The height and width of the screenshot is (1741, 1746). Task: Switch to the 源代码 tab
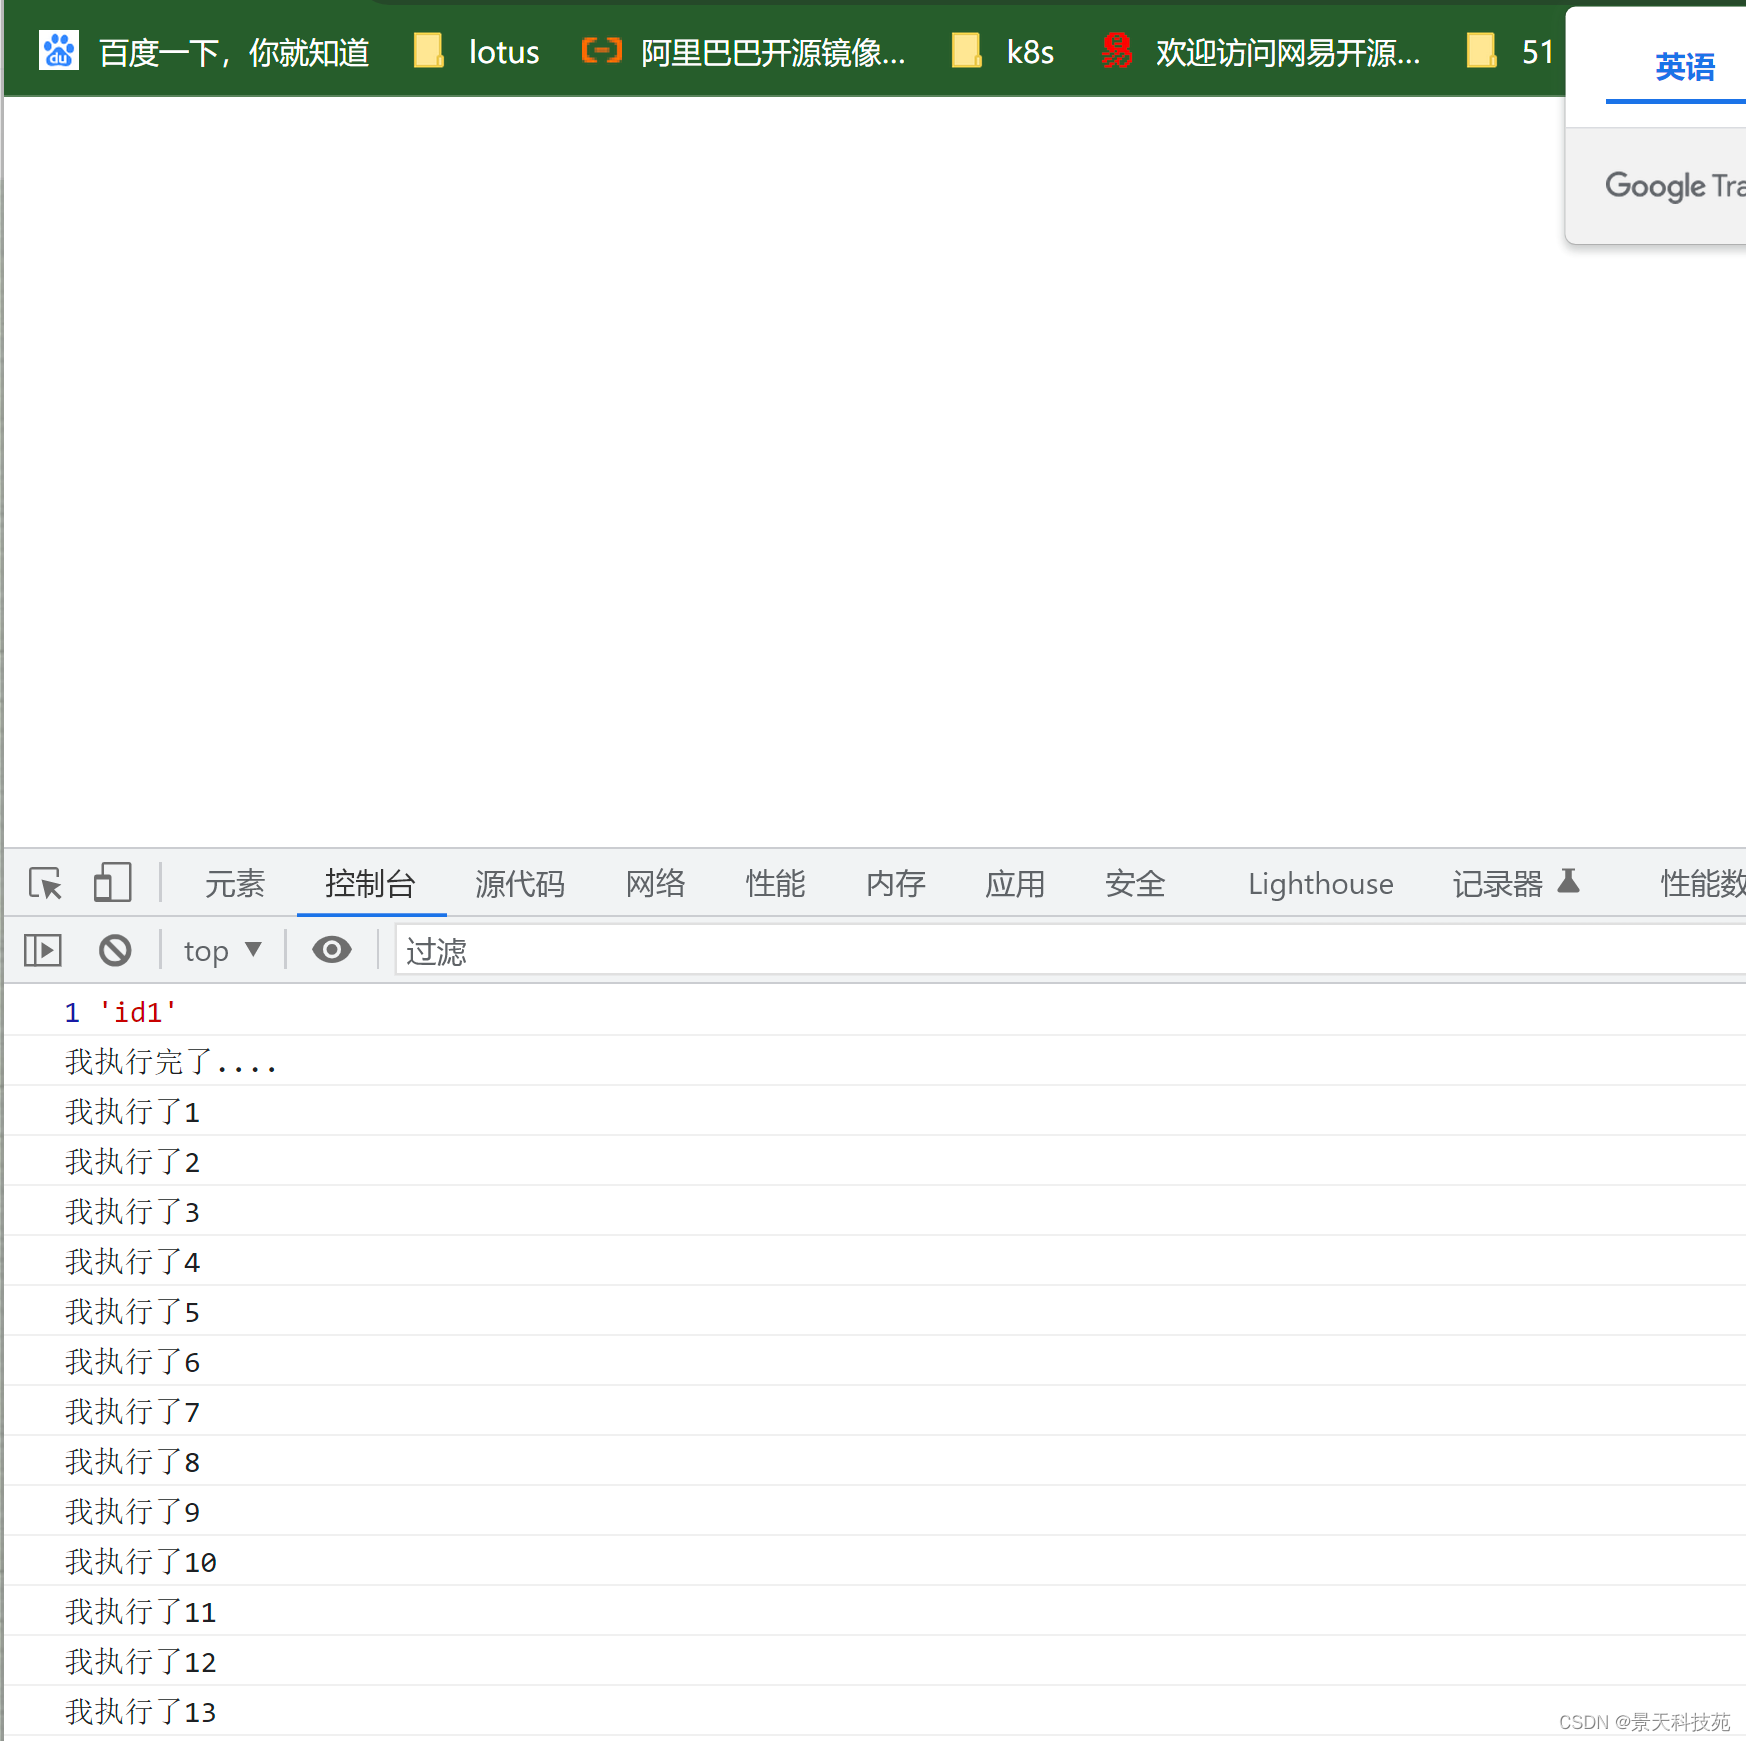tap(520, 884)
